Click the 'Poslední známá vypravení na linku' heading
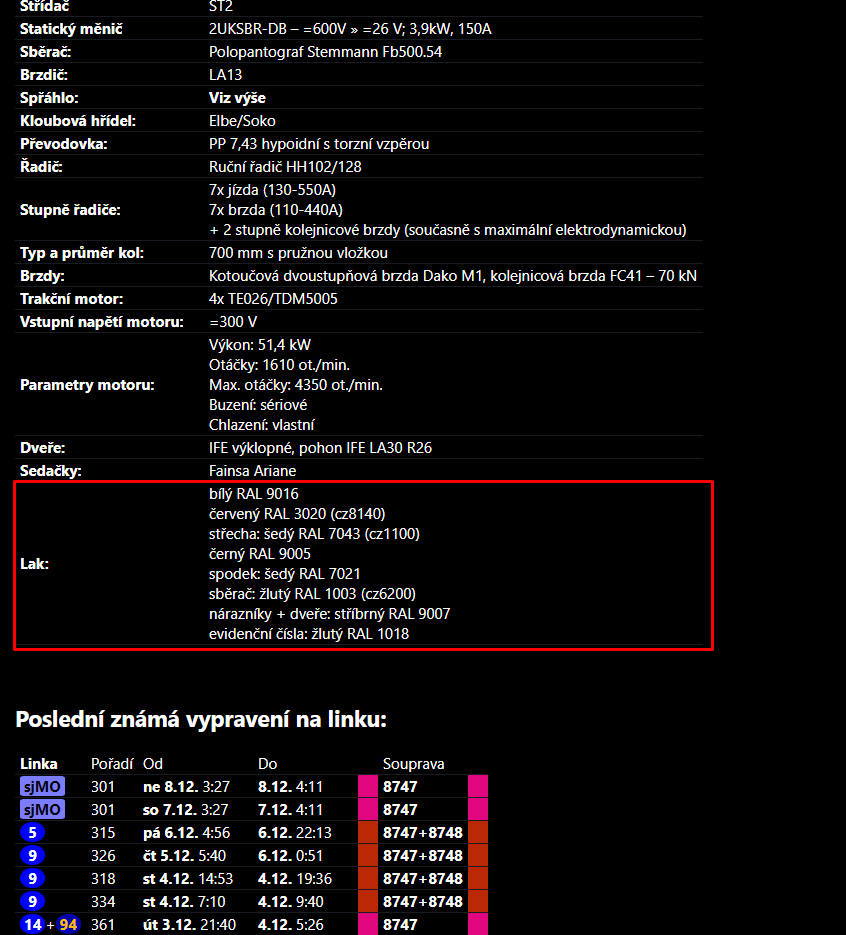Image resolution: width=846 pixels, height=935 pixels. tap(201, 720)
